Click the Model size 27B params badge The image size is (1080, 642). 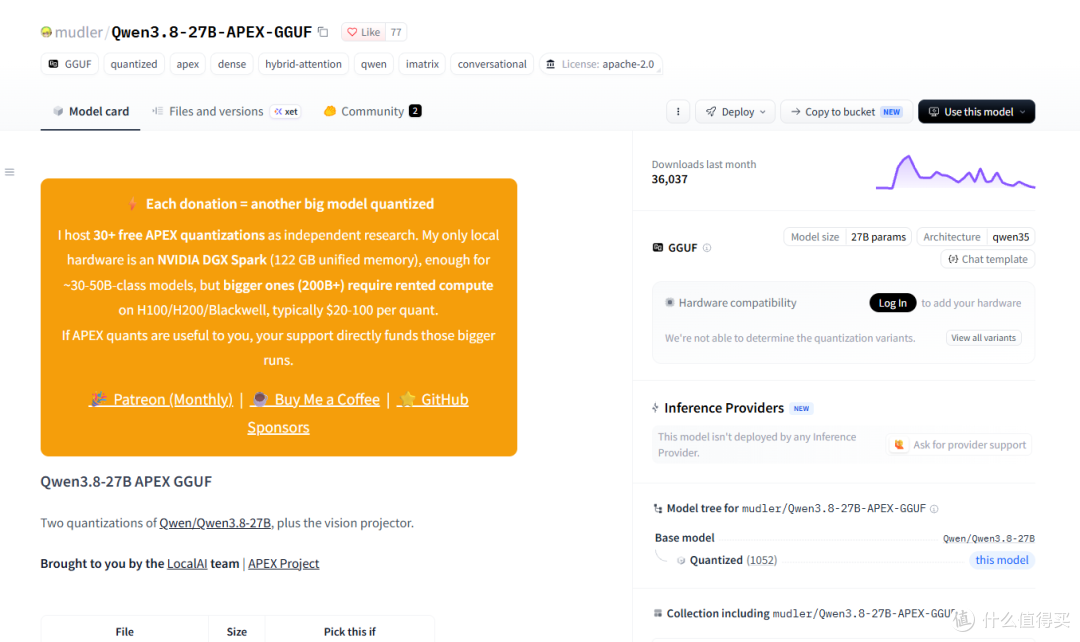(x=848, y=237)
